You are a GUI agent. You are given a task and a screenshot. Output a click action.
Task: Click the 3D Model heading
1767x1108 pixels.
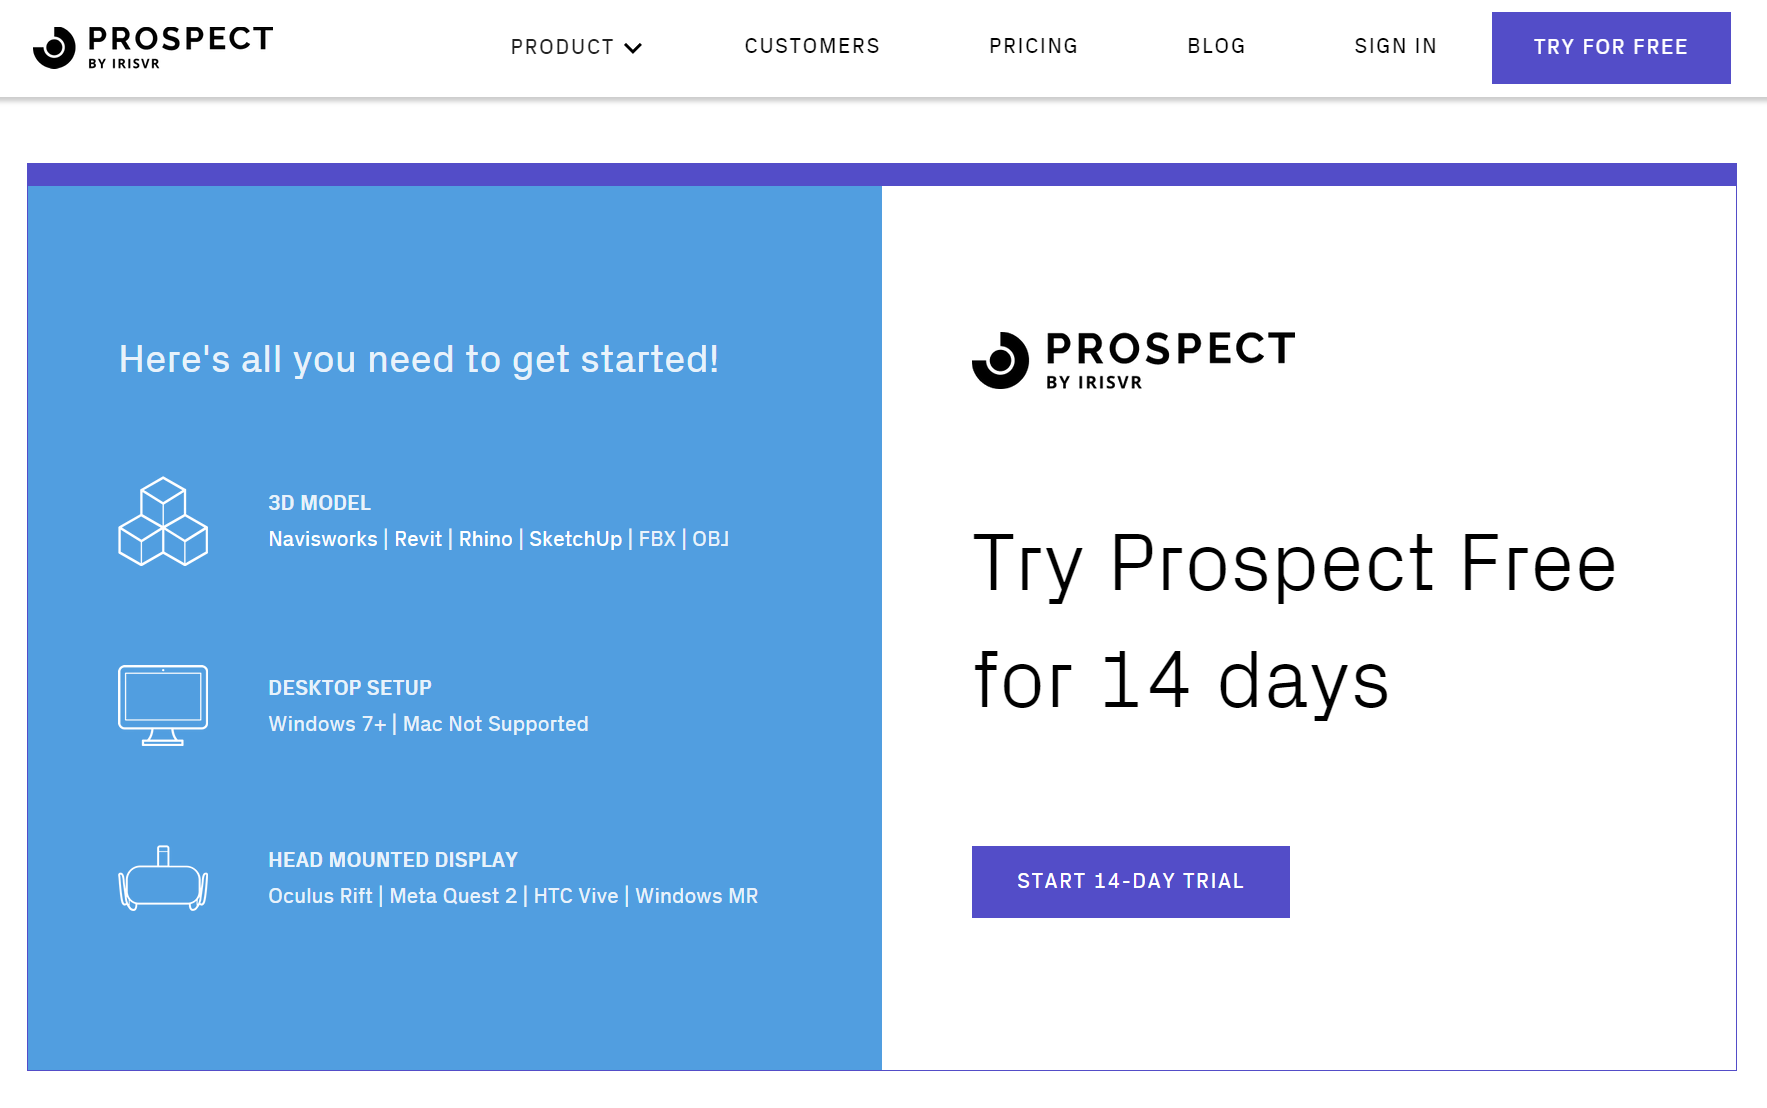coord(319,503)
